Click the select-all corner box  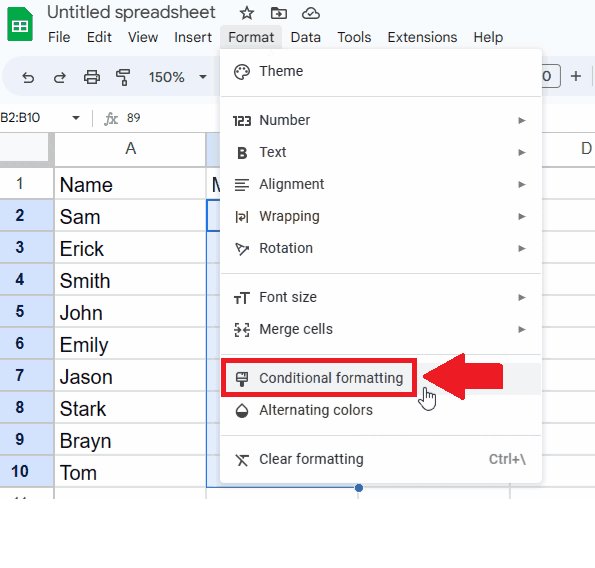[24, 147]
